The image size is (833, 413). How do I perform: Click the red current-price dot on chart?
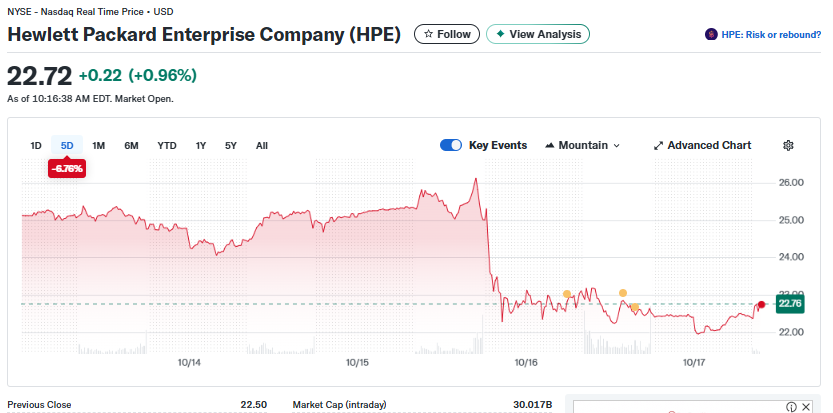[x=761, y=304]
